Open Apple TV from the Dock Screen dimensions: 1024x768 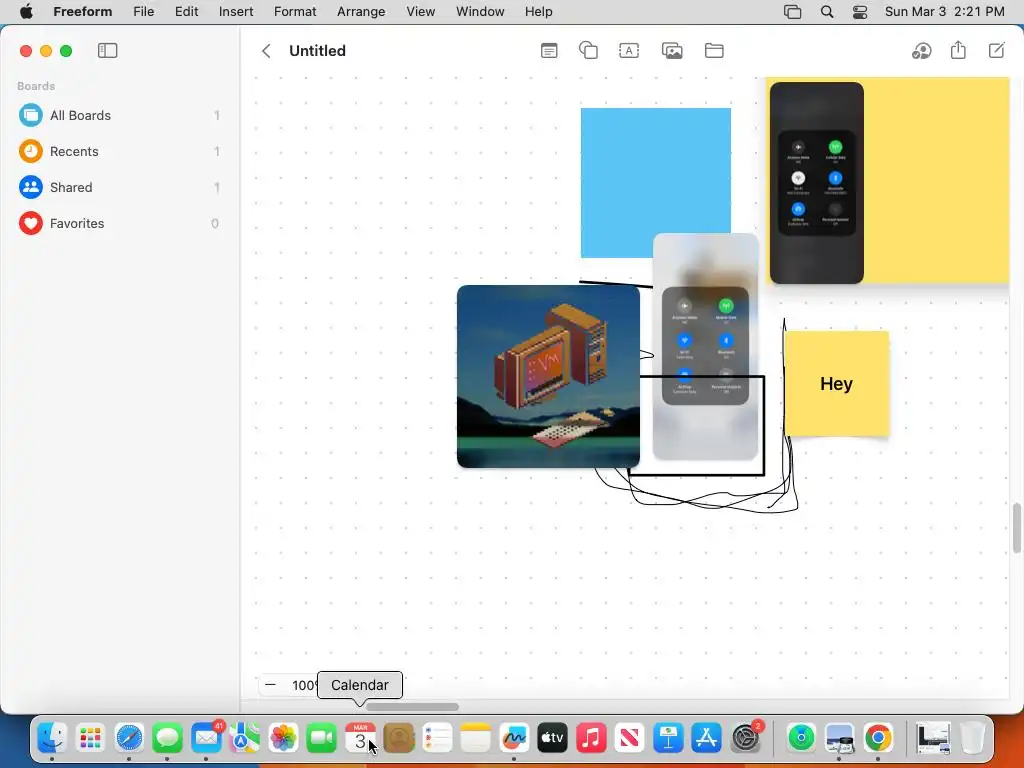click(552, 739)
